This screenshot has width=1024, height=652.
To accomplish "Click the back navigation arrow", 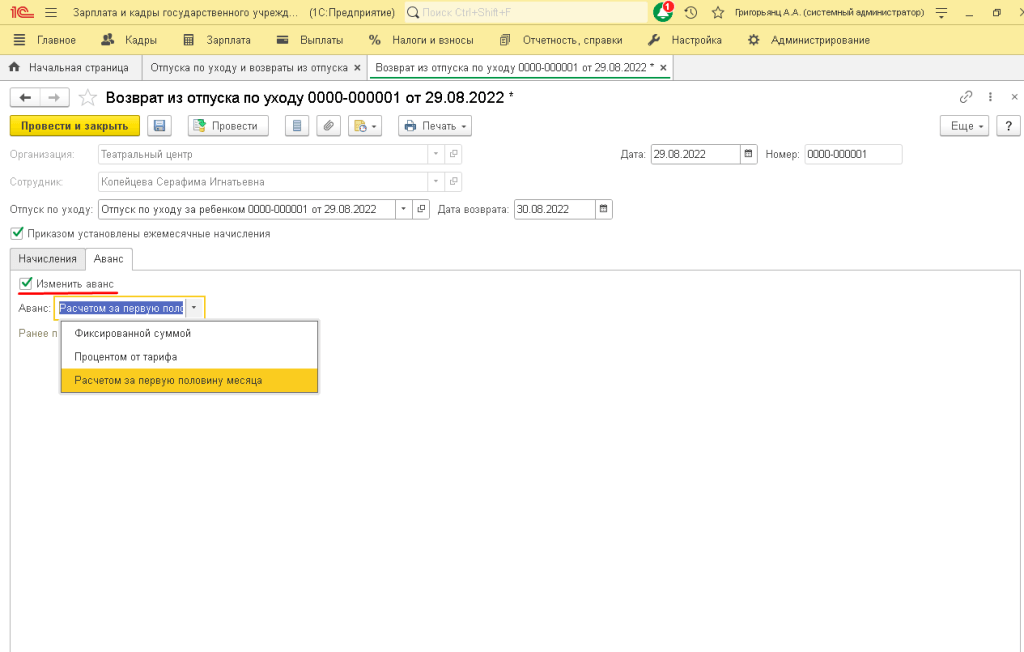I will [25, 97].
